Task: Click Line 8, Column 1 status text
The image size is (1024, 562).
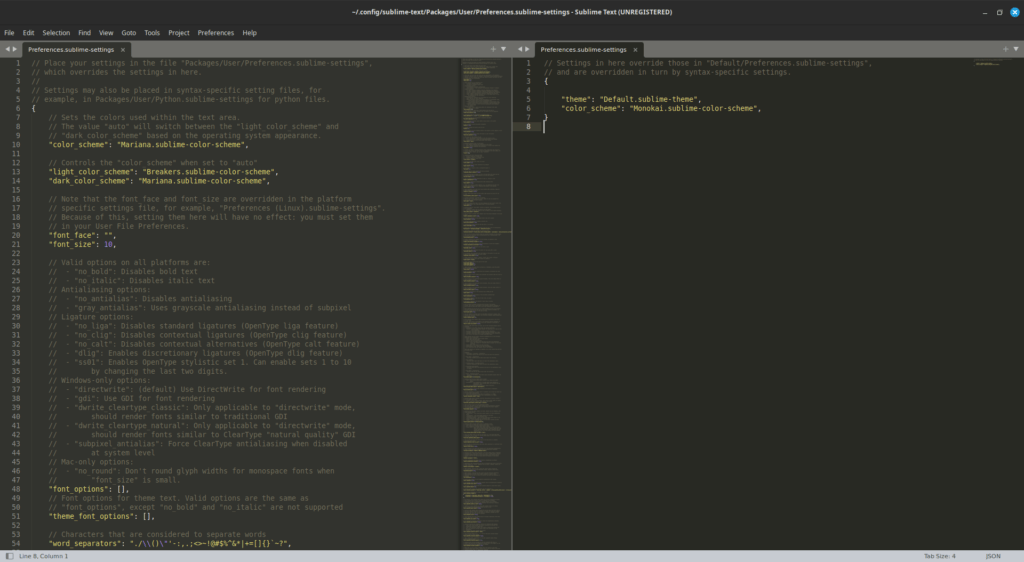Action: click(43, 556)
